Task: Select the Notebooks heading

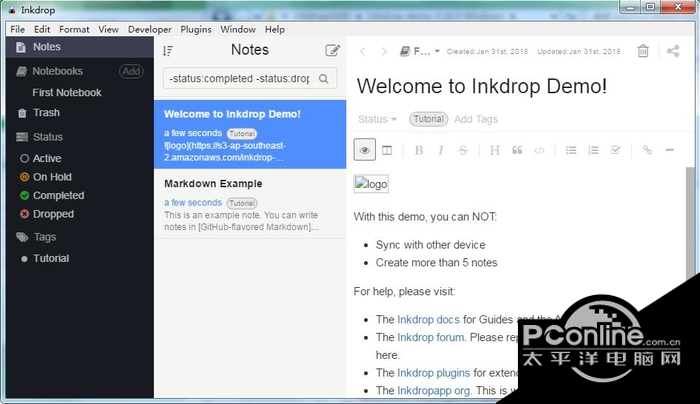Action: pos(58,71)
